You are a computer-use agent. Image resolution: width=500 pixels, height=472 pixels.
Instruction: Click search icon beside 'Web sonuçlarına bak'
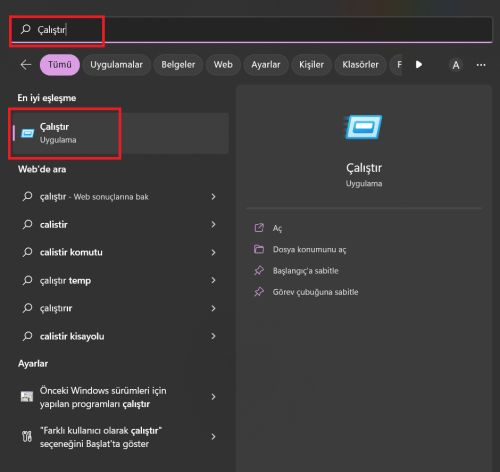coord(27,196)
